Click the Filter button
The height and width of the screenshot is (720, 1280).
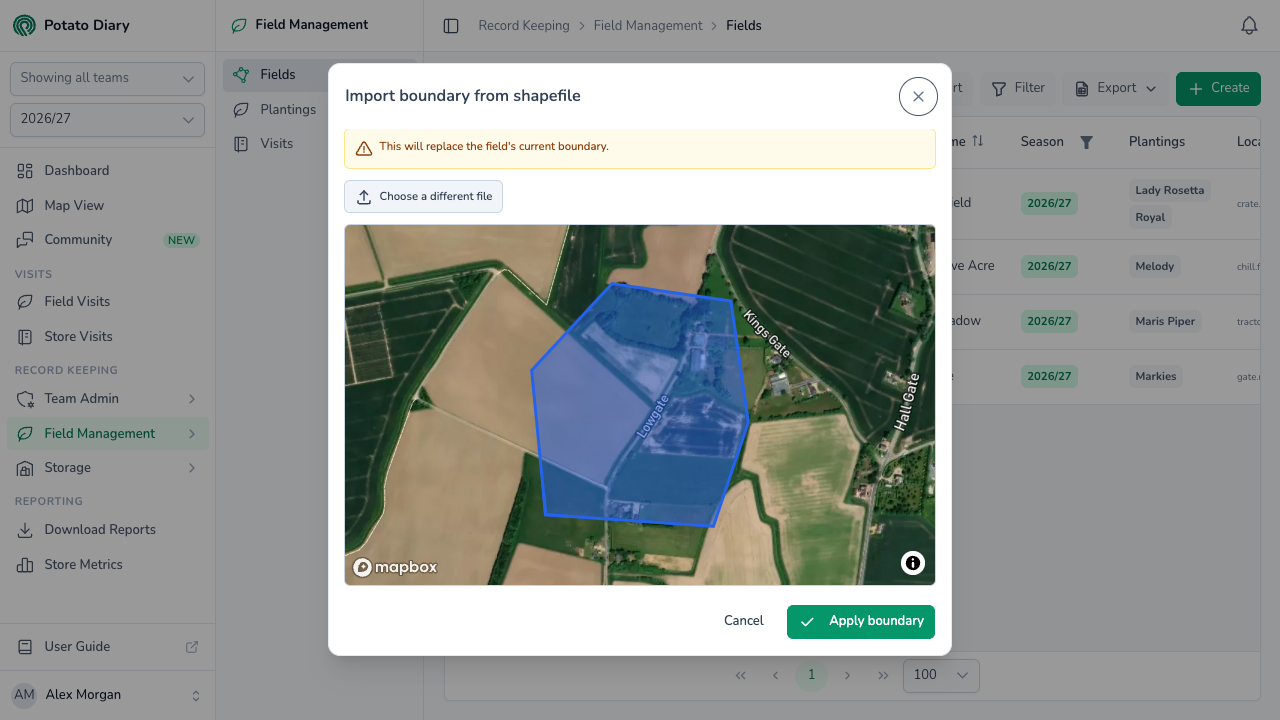(x=1018, y=88)
